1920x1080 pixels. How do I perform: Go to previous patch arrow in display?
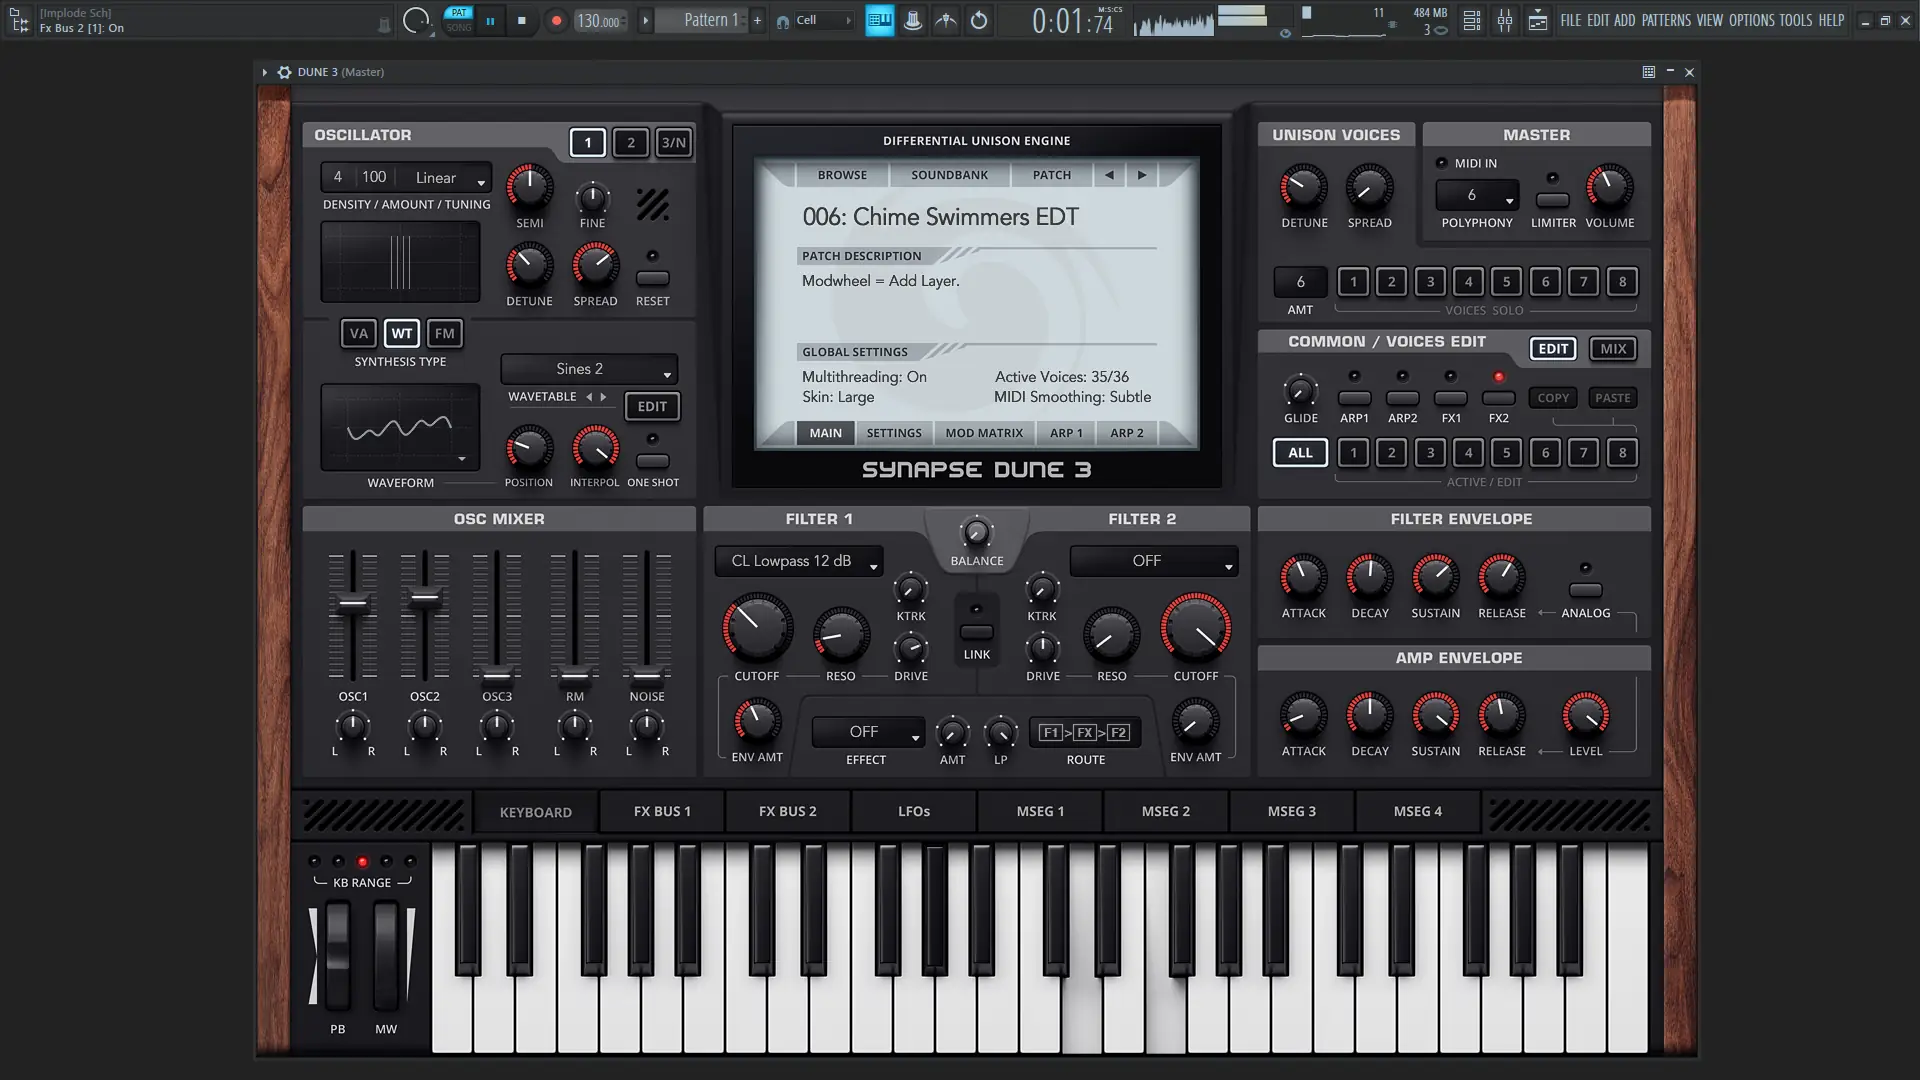(x=1108, y=175)
